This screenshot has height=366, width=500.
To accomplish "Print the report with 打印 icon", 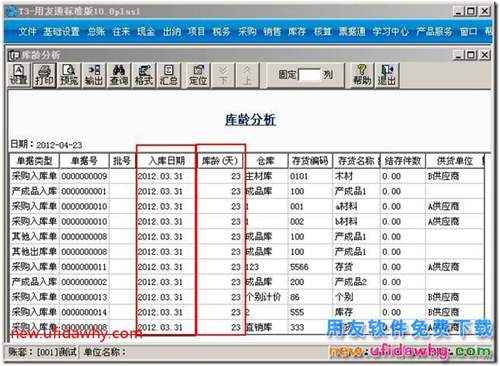I will (x=44, y=75).
